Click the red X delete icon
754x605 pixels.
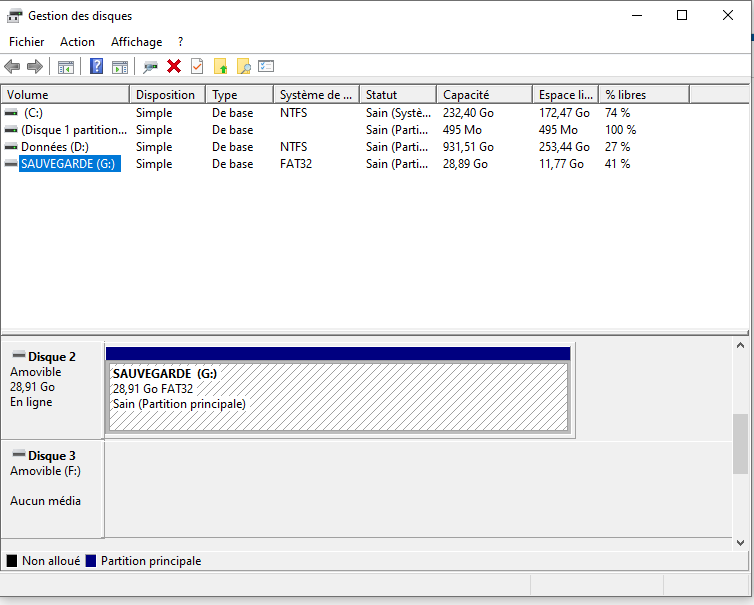[x=174, y=66]
